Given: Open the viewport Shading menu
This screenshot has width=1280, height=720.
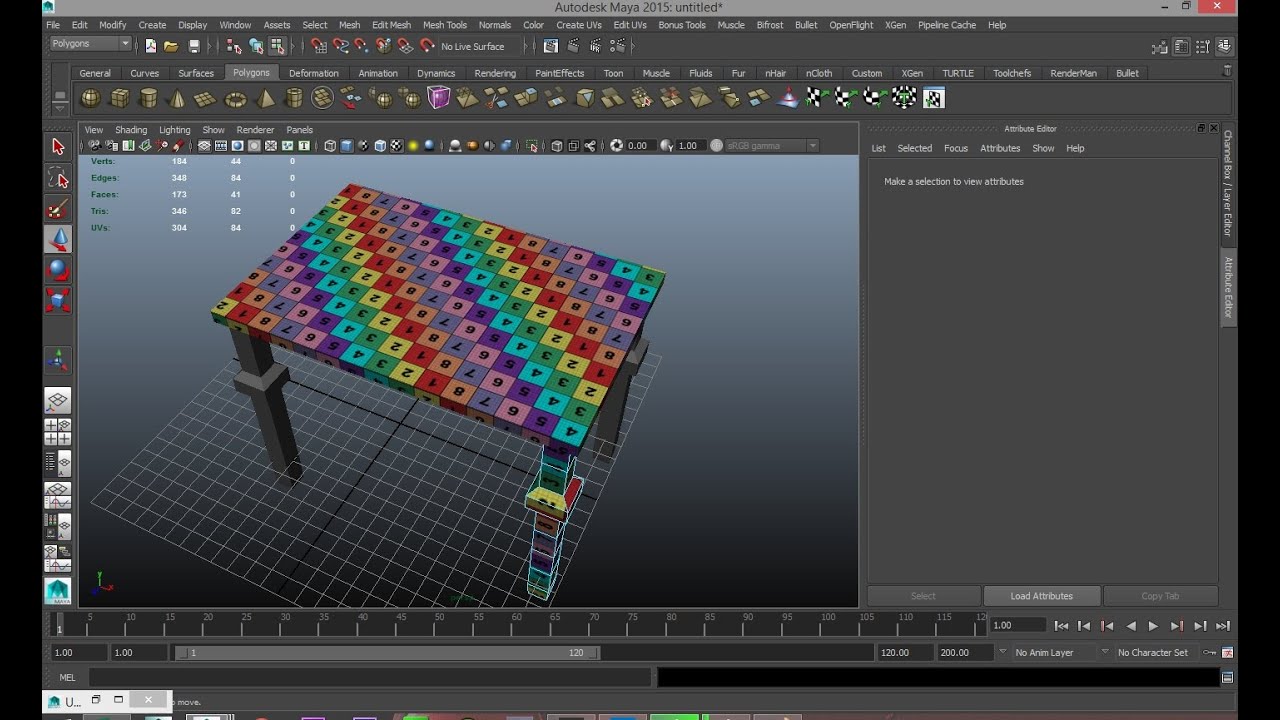Looking at the screenshot, I should [131, 130].
